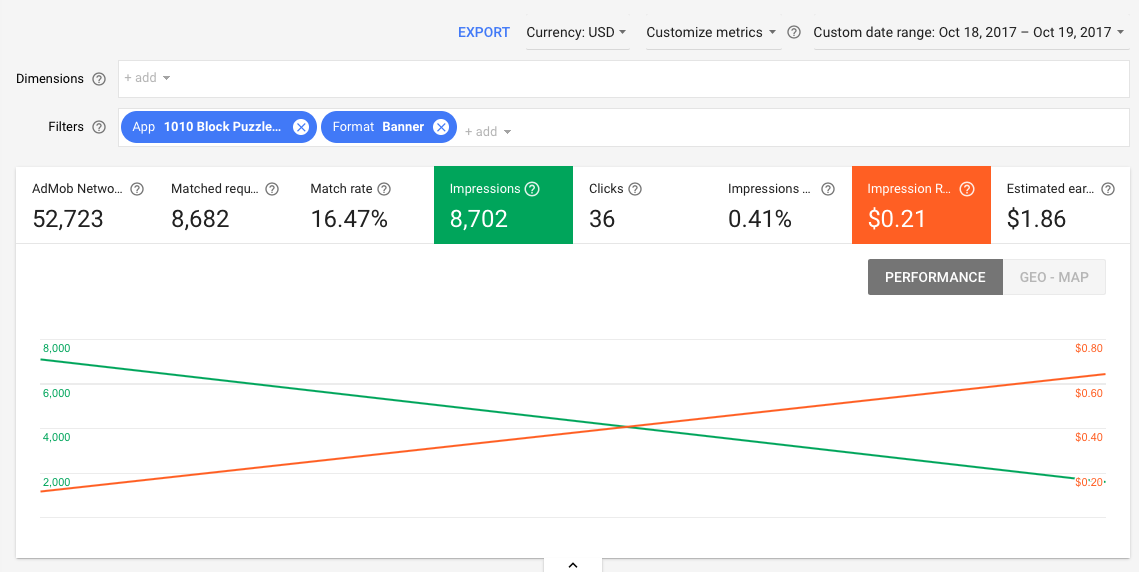Click help icon for Matched requests
The image size is (1139, 572).
coord(272,189)
